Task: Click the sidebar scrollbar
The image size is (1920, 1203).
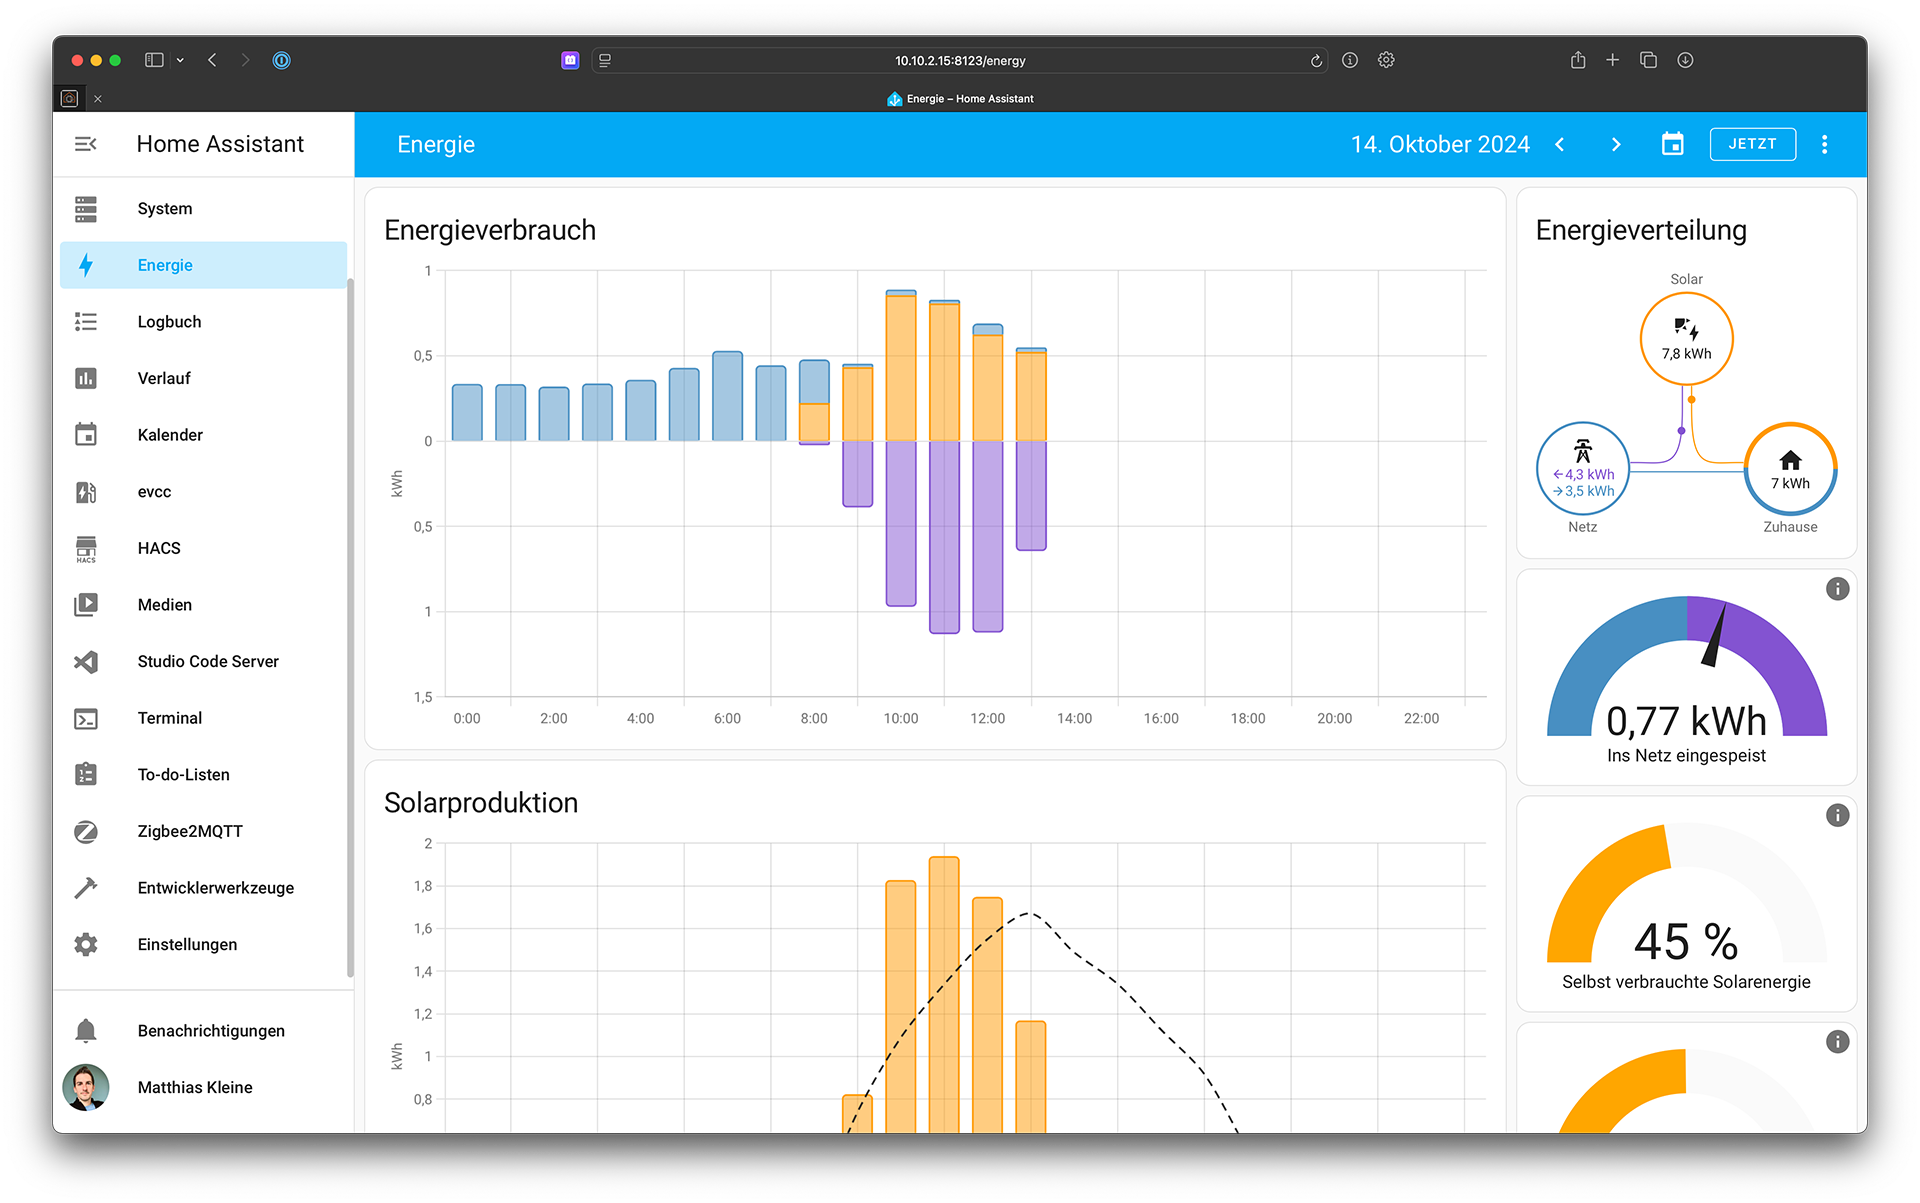Action: [350, 628]
